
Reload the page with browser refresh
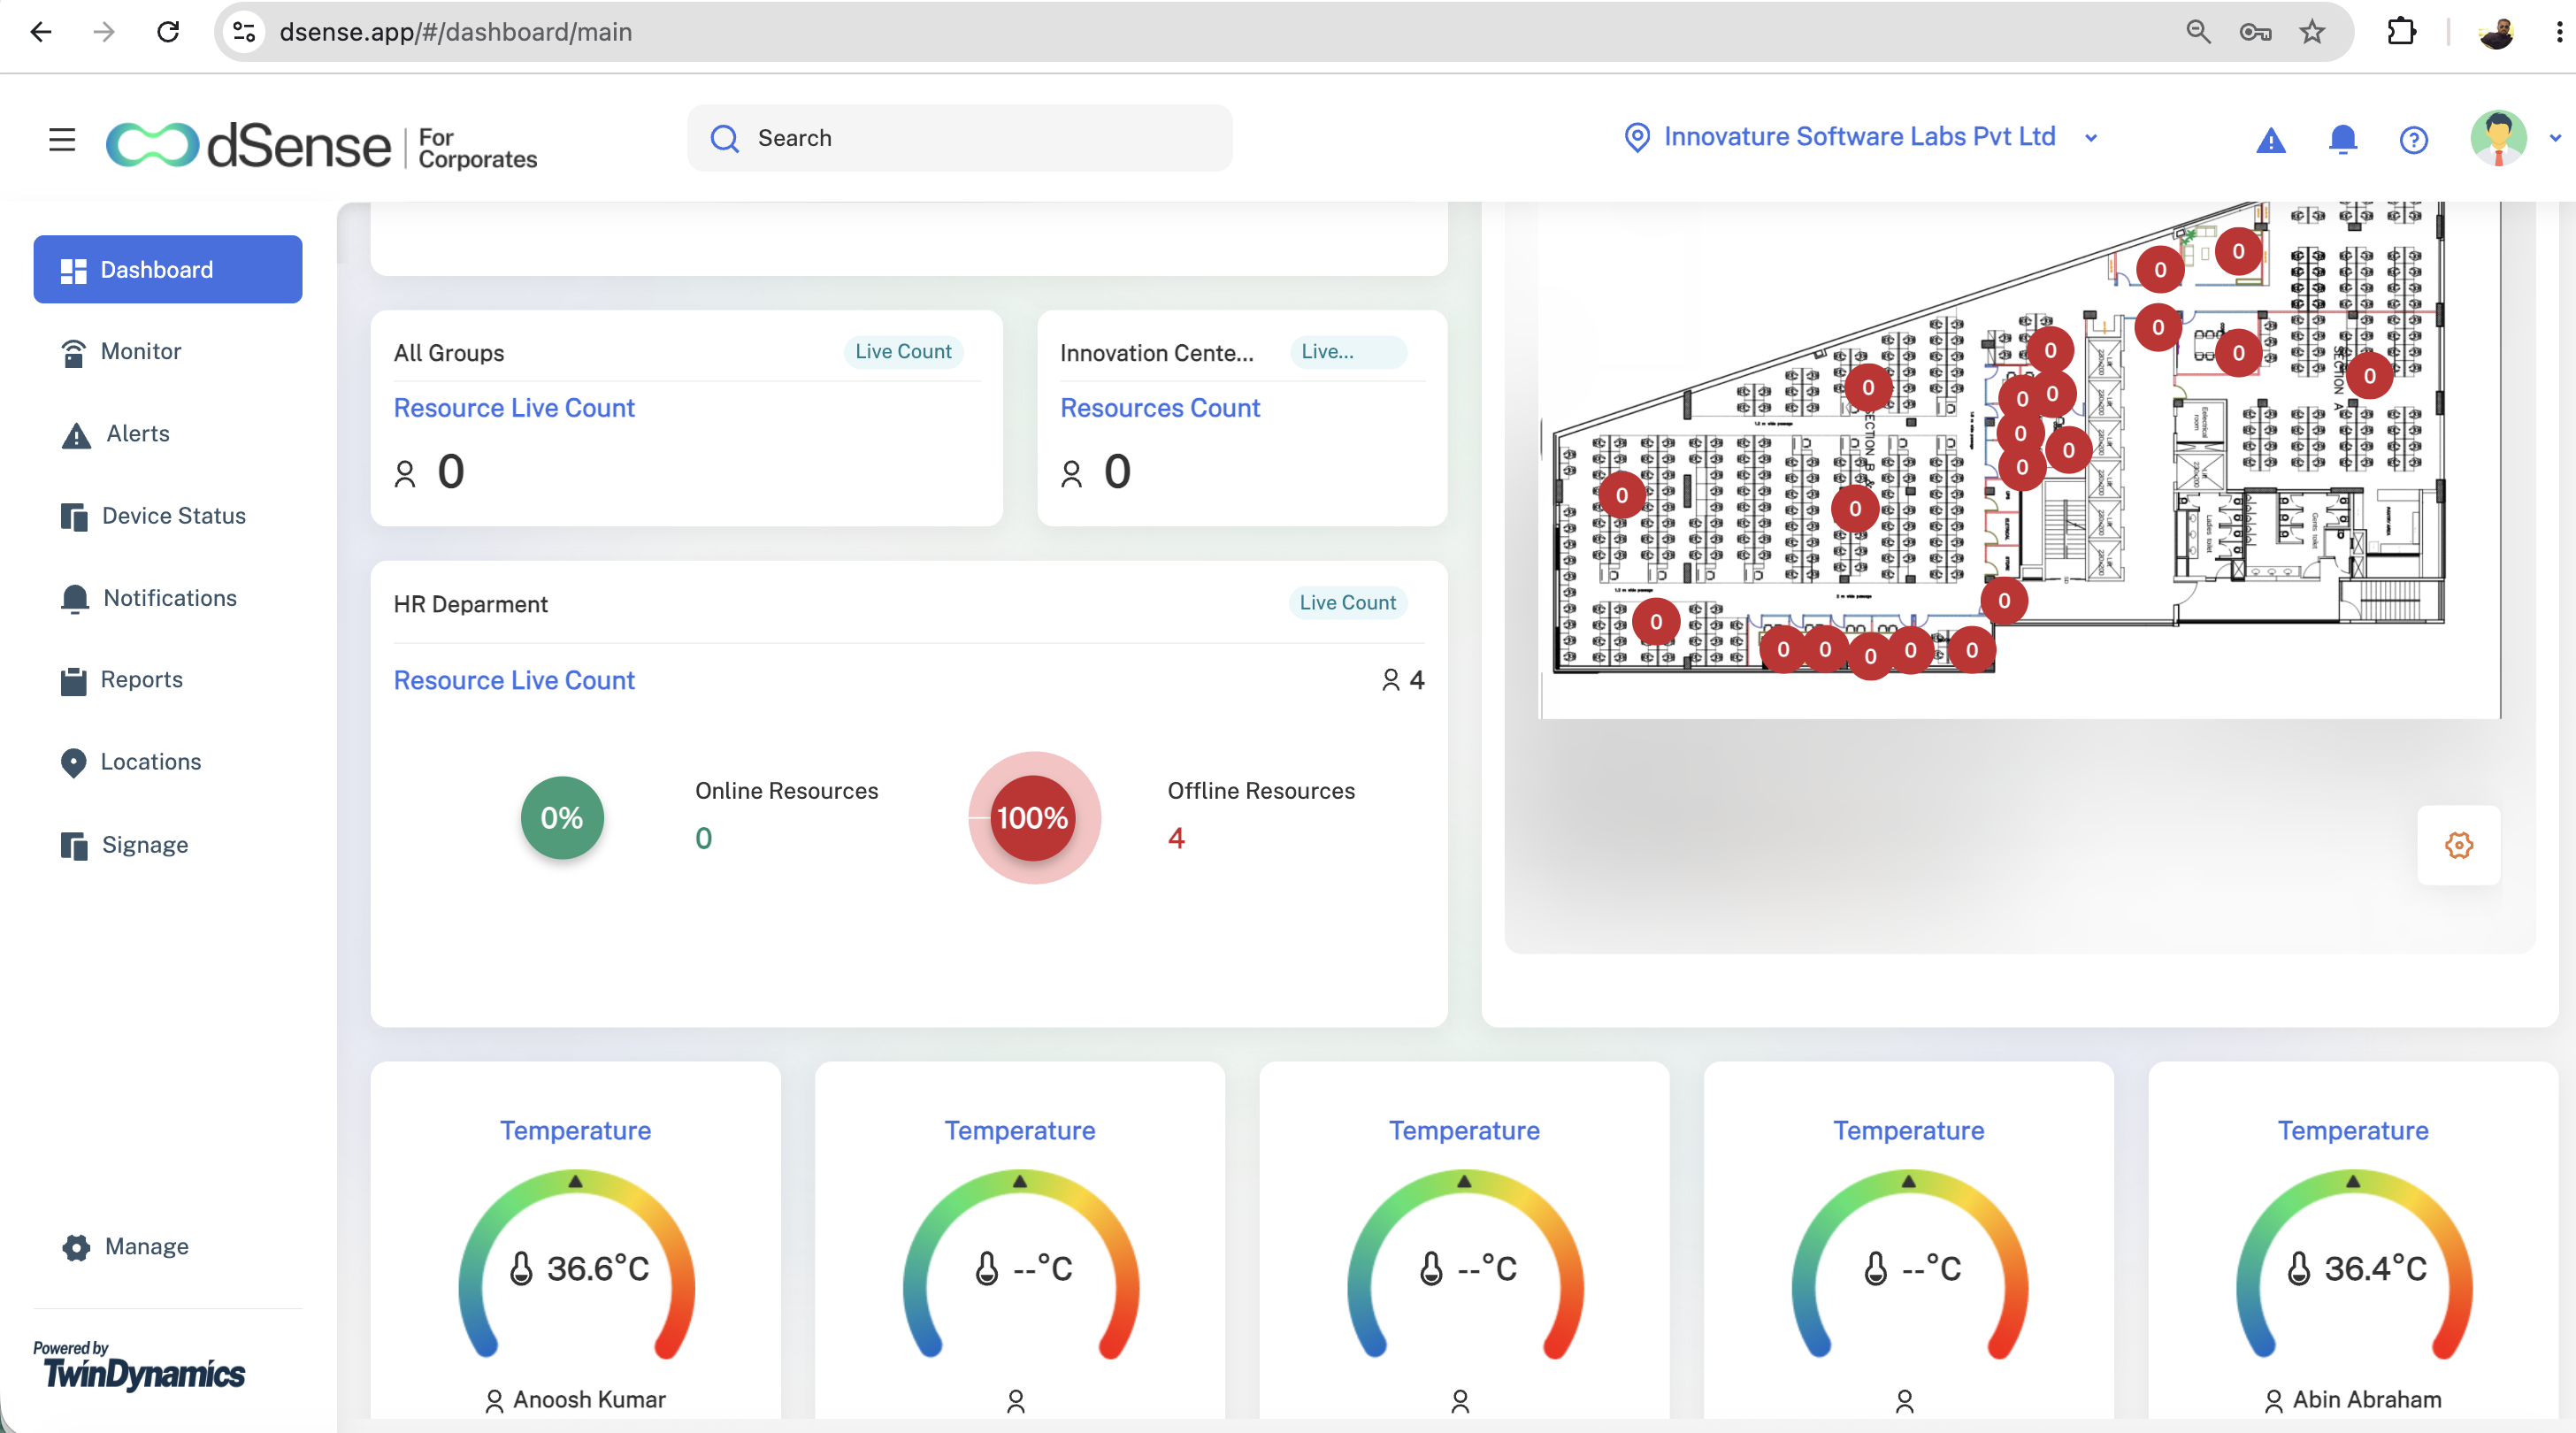[x=168, y=32]
